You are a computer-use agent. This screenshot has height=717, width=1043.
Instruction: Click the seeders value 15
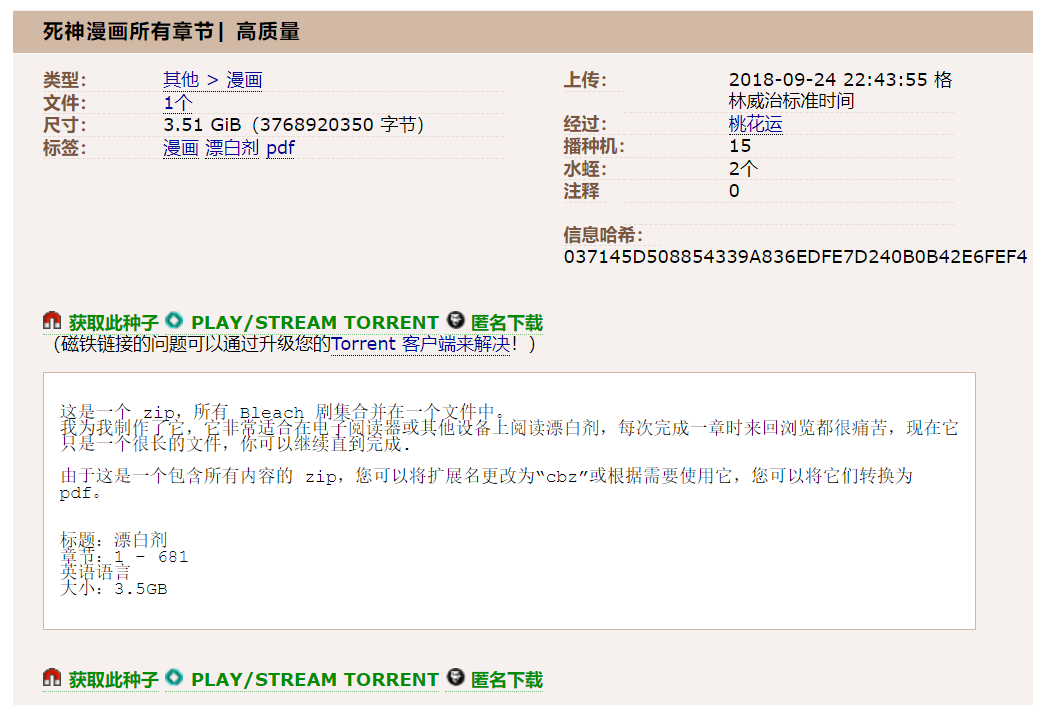(x=740, y=146)
